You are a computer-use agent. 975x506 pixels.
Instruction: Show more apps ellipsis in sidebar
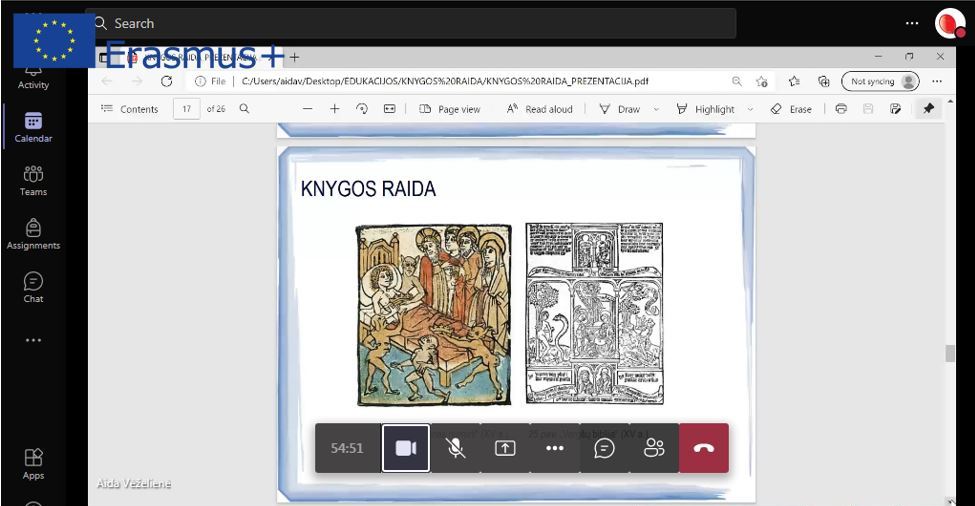coord(33,340)
